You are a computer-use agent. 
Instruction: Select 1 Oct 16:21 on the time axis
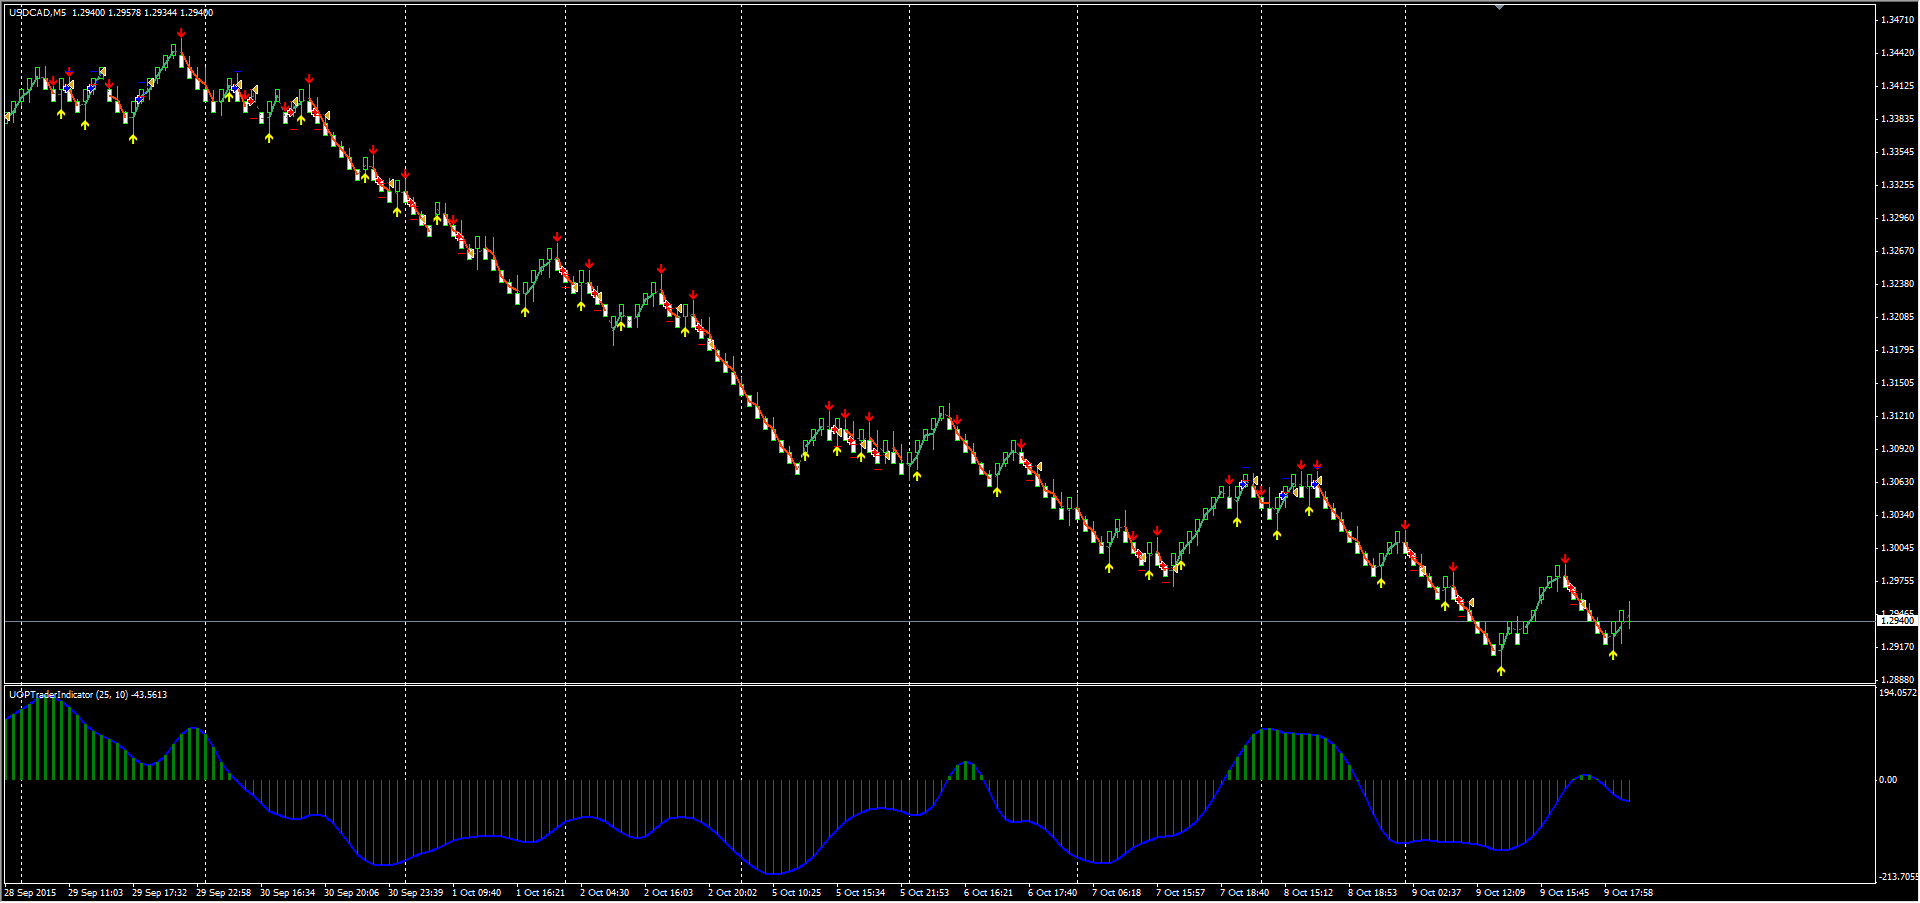click(541, 893)
